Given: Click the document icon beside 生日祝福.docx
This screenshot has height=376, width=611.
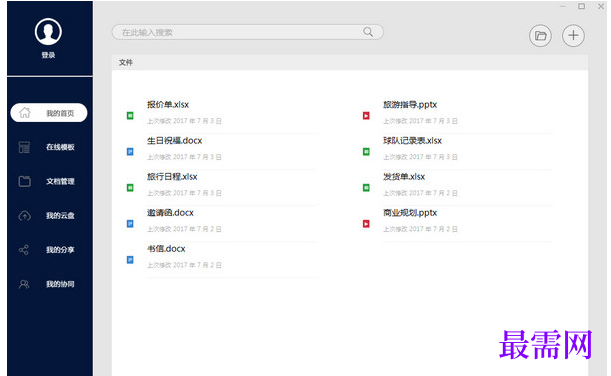Looking at the screenshot, I should tap(130, 152).
